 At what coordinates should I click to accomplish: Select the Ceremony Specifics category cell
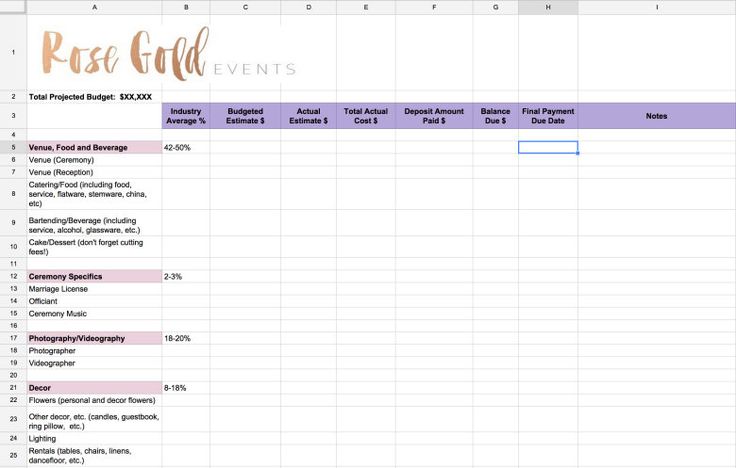(x=94, y=276)
